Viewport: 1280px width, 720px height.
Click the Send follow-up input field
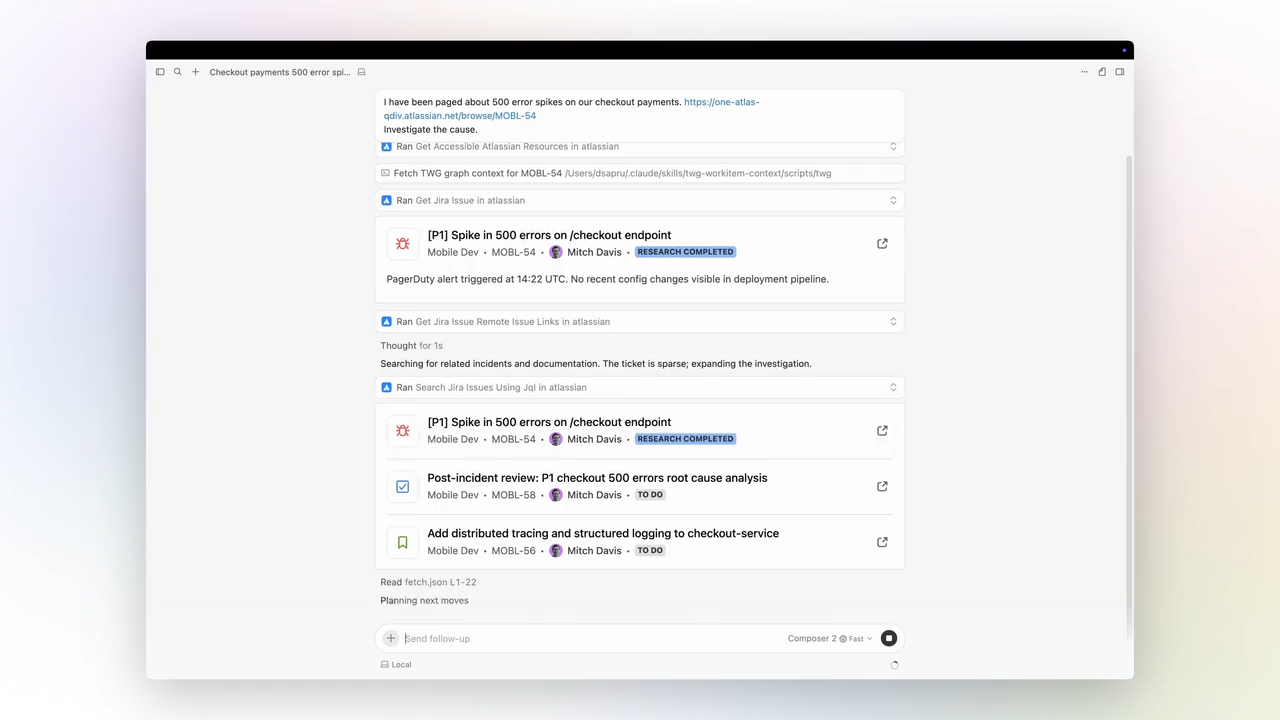click(590, 638)
